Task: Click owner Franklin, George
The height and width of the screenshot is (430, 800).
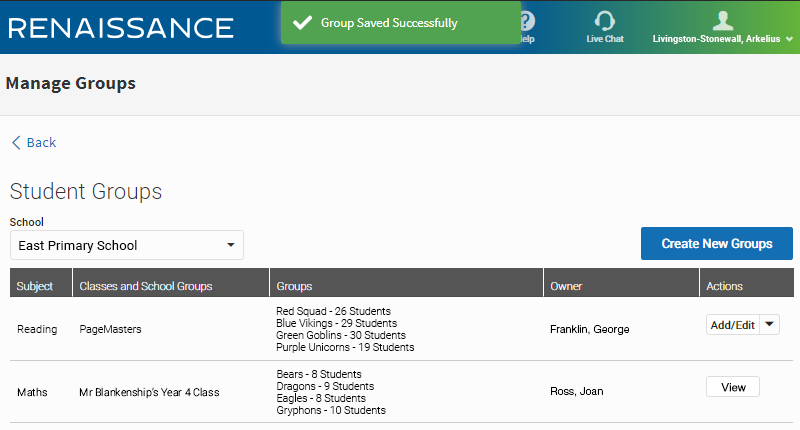Action: (x=589, y=329)
